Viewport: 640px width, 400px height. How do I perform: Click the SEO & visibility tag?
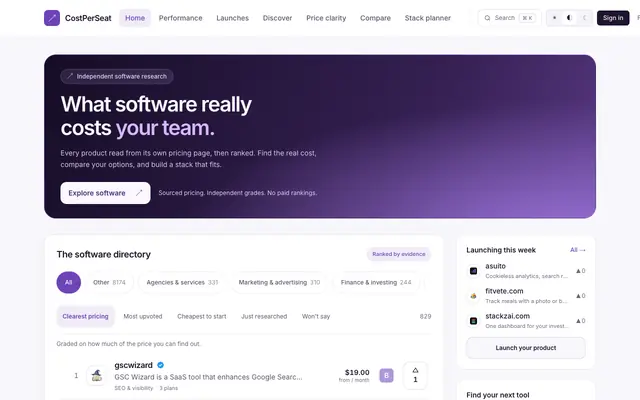point(134,388)
